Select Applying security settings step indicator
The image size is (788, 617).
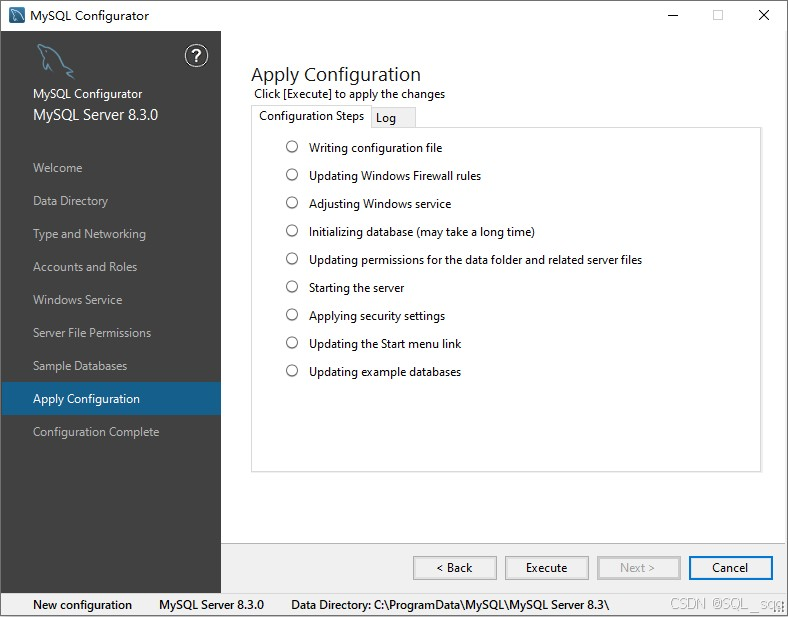click(x=292, y=315)
